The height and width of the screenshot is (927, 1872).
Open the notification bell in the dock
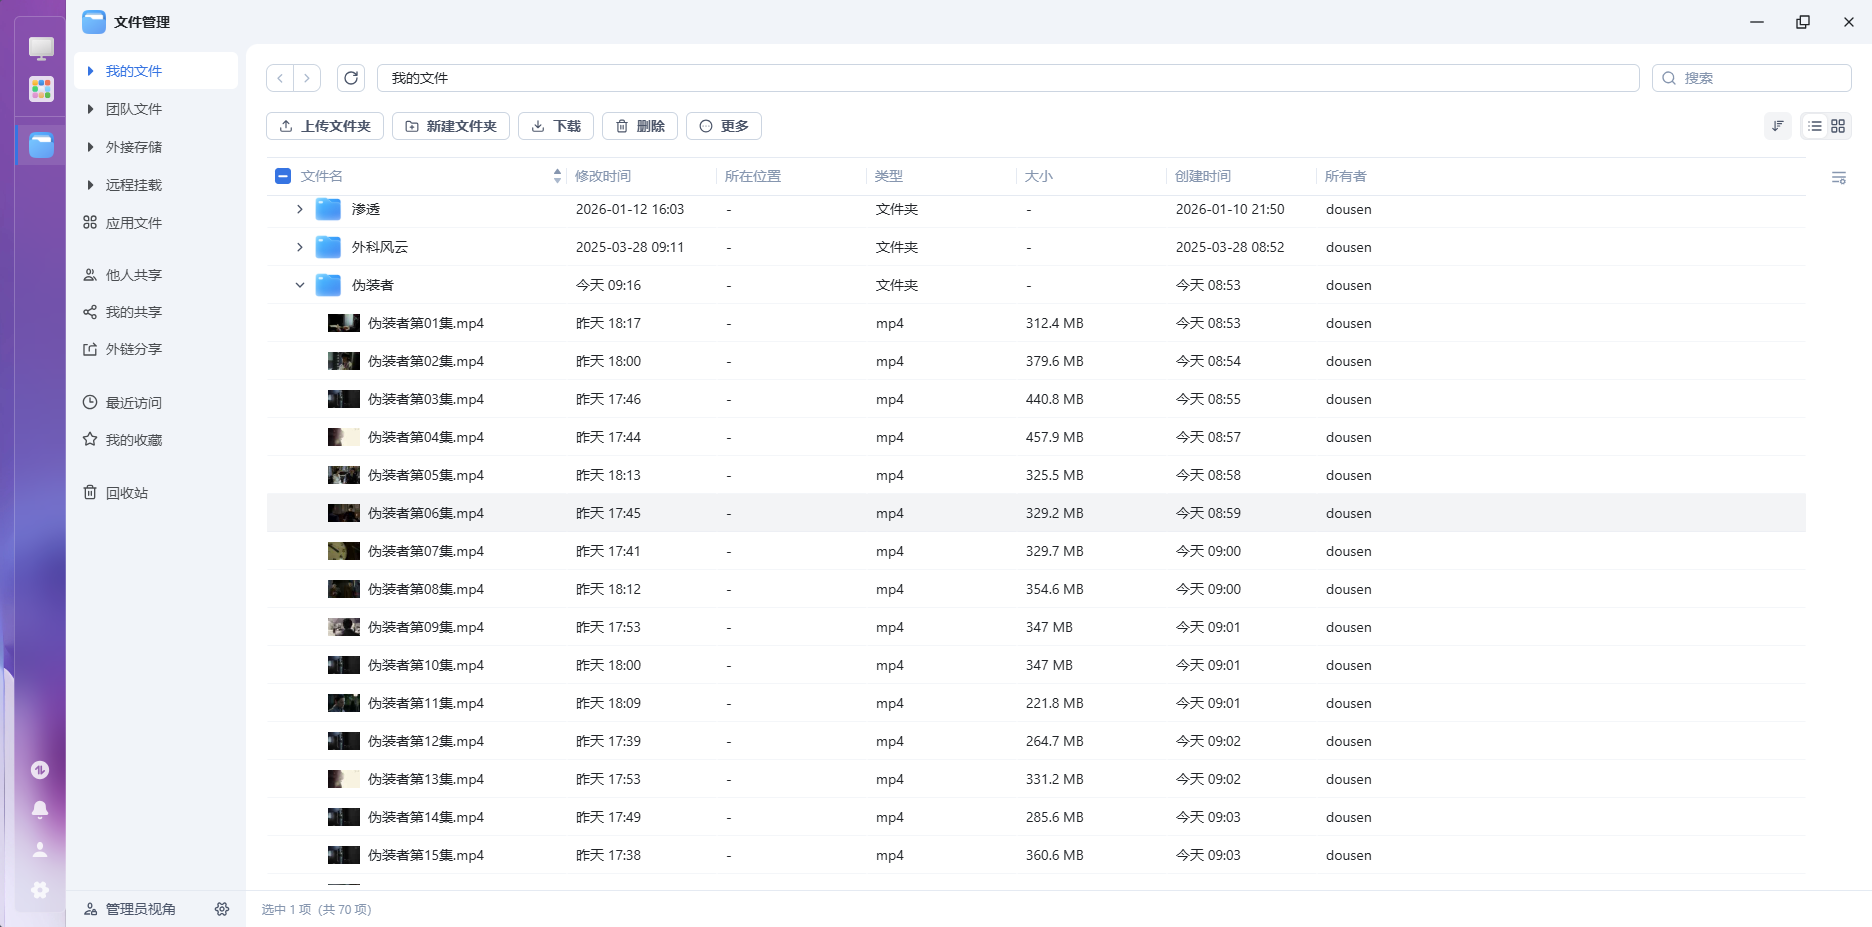tap(40, 809)
